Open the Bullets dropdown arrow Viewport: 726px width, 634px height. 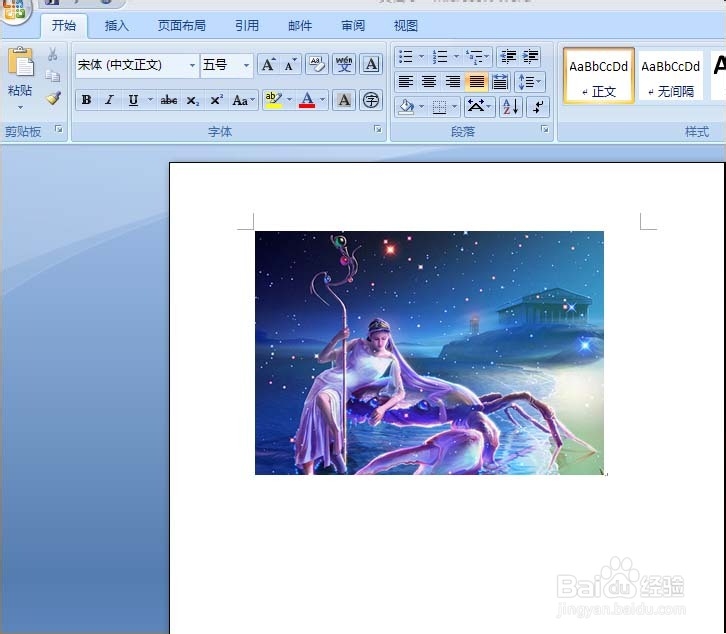(x=421, y=57)
